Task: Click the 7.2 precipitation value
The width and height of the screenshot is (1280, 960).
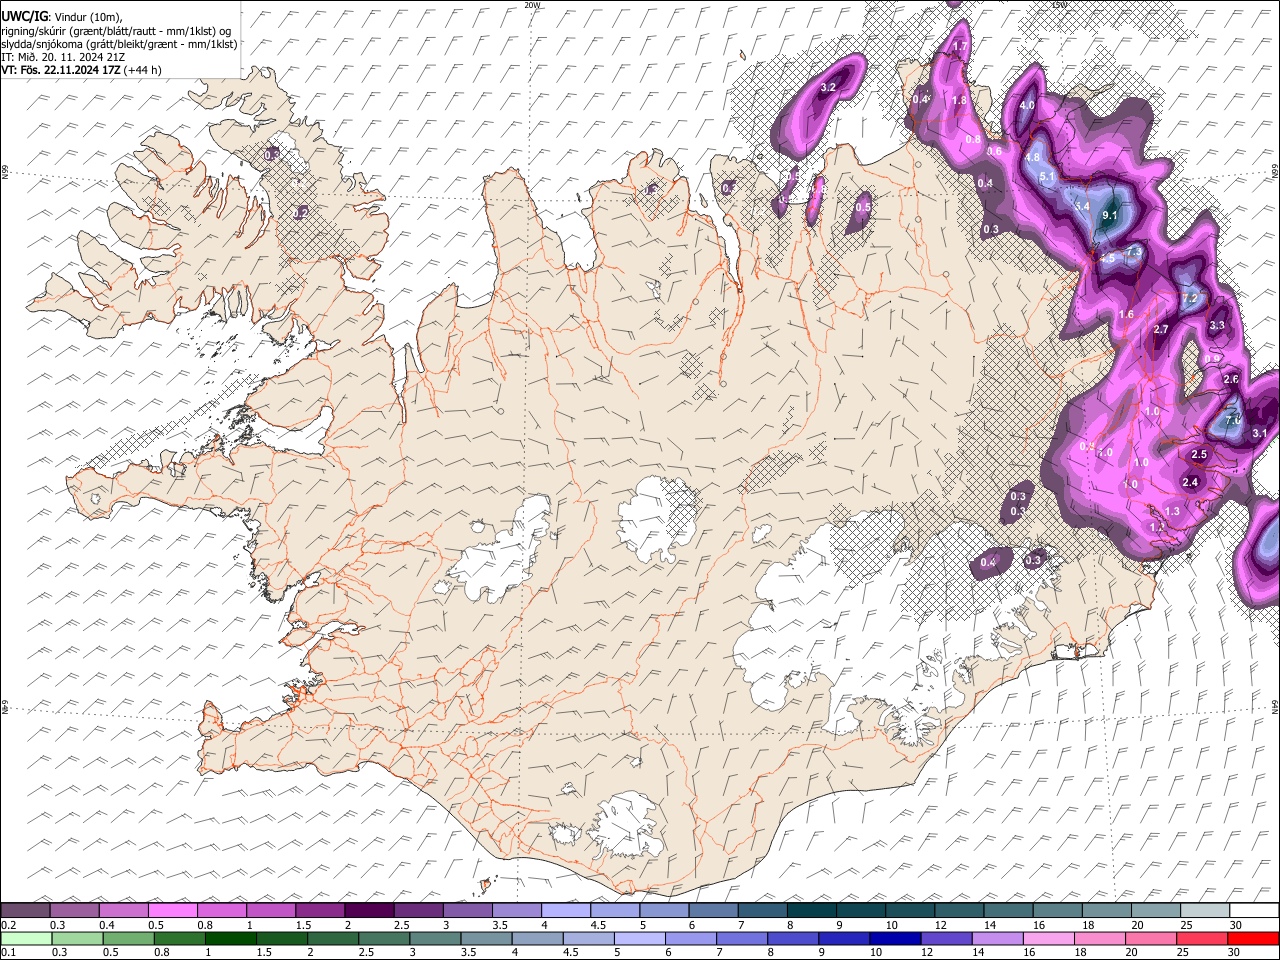Action: click(x=1190, y=298)
